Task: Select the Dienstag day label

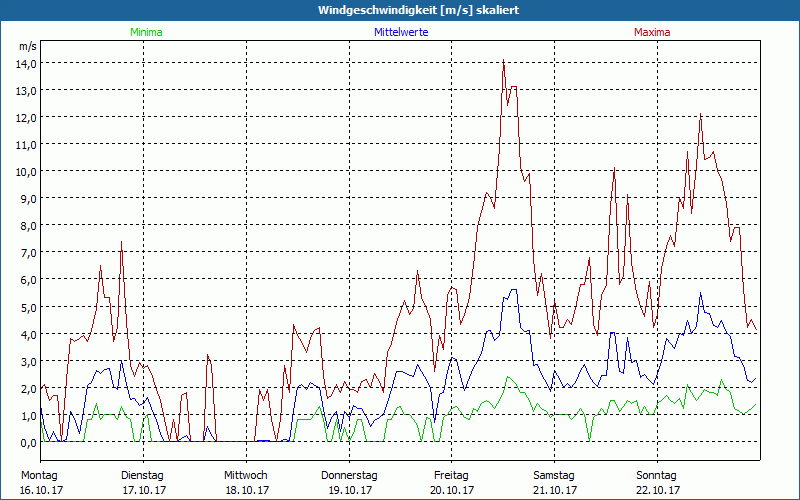Action: [142, 475]
